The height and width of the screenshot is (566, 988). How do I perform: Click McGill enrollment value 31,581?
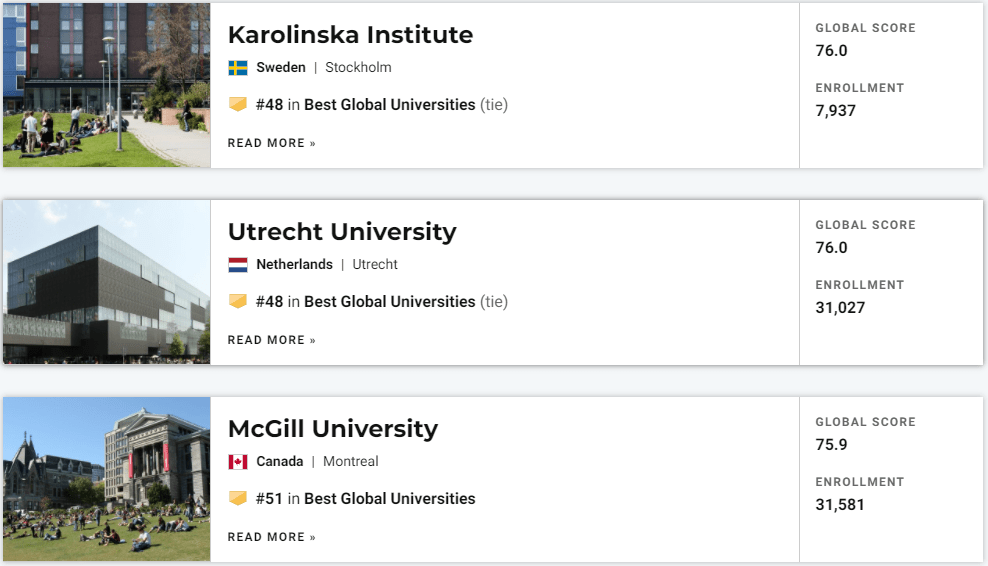[840, 505]
